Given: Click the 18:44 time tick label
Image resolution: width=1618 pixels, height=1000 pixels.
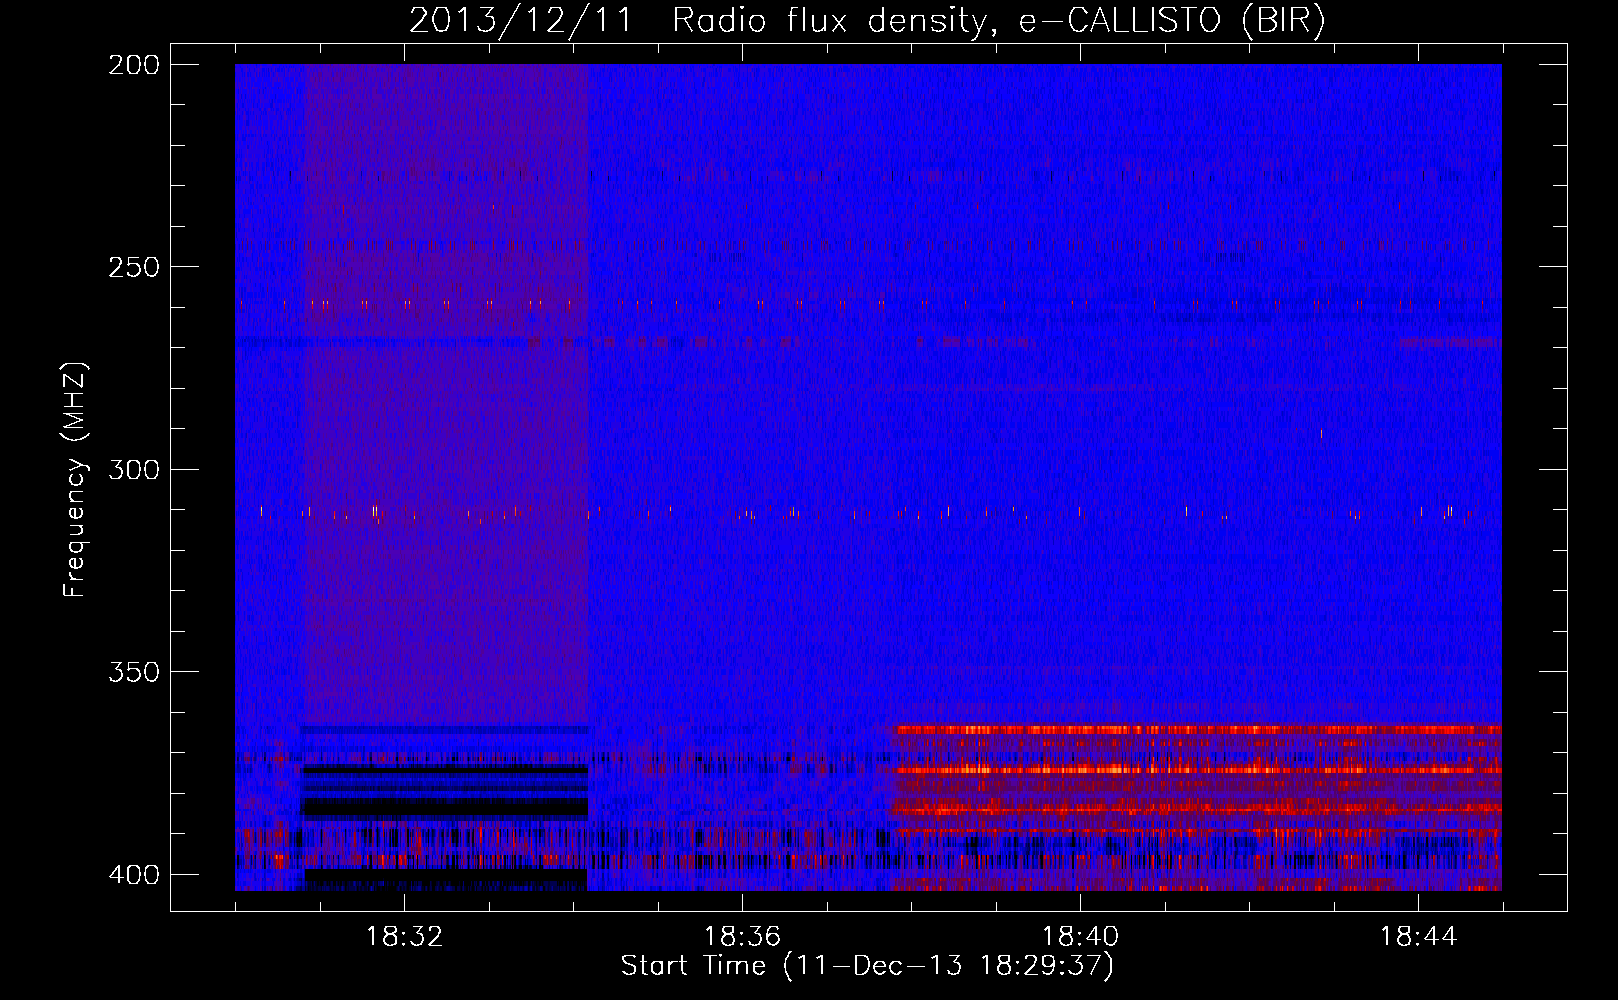Looking at the screenshot, I should coord(1418,937).
